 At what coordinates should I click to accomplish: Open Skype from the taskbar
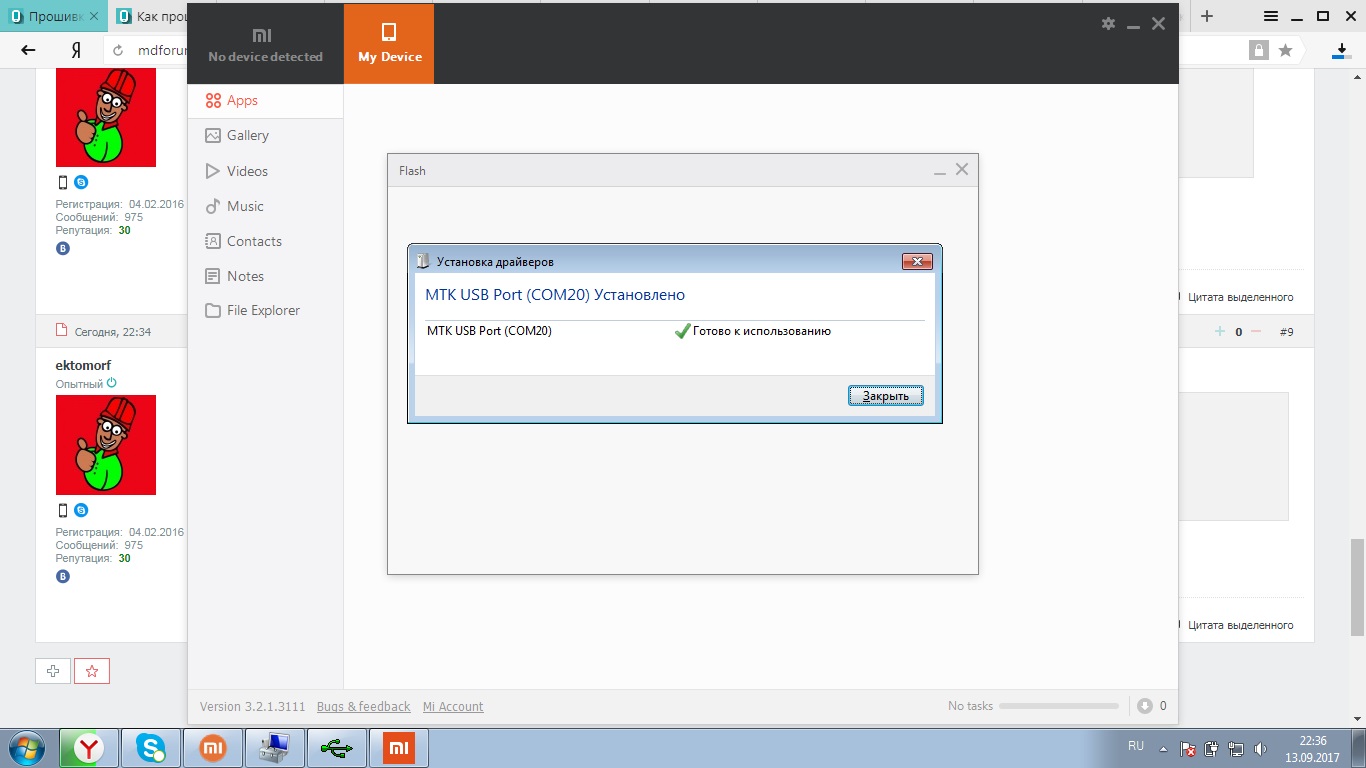click(x=151, y=748)
